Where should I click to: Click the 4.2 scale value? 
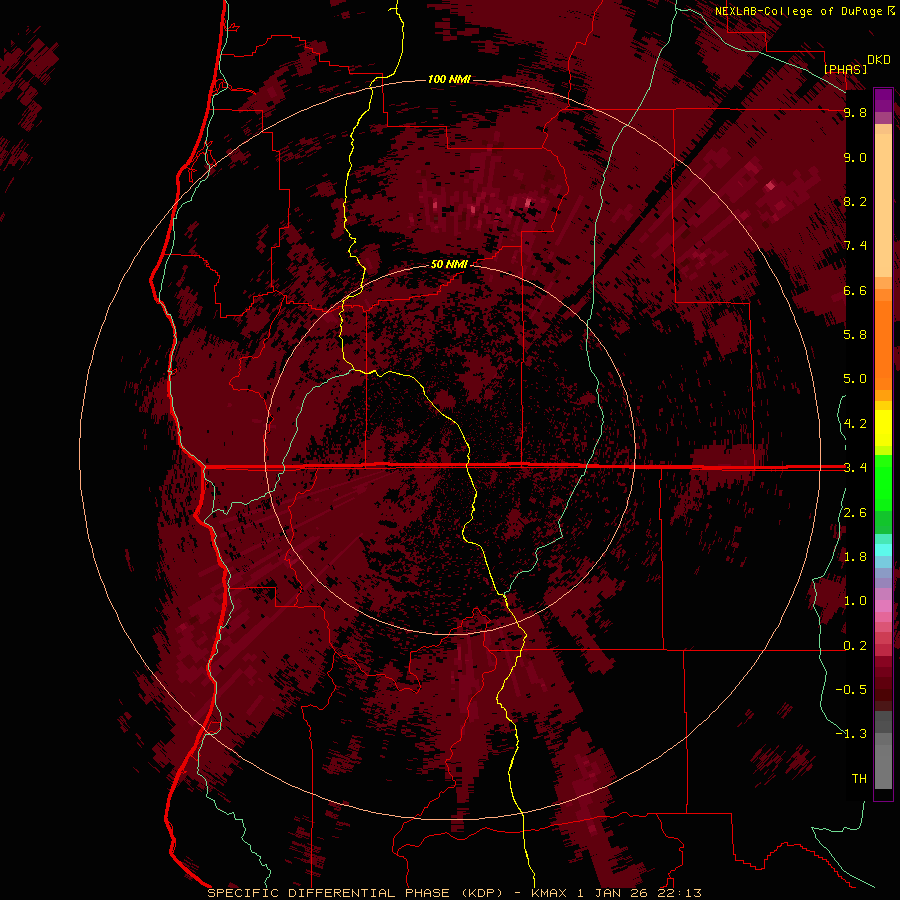click(855, 424)
